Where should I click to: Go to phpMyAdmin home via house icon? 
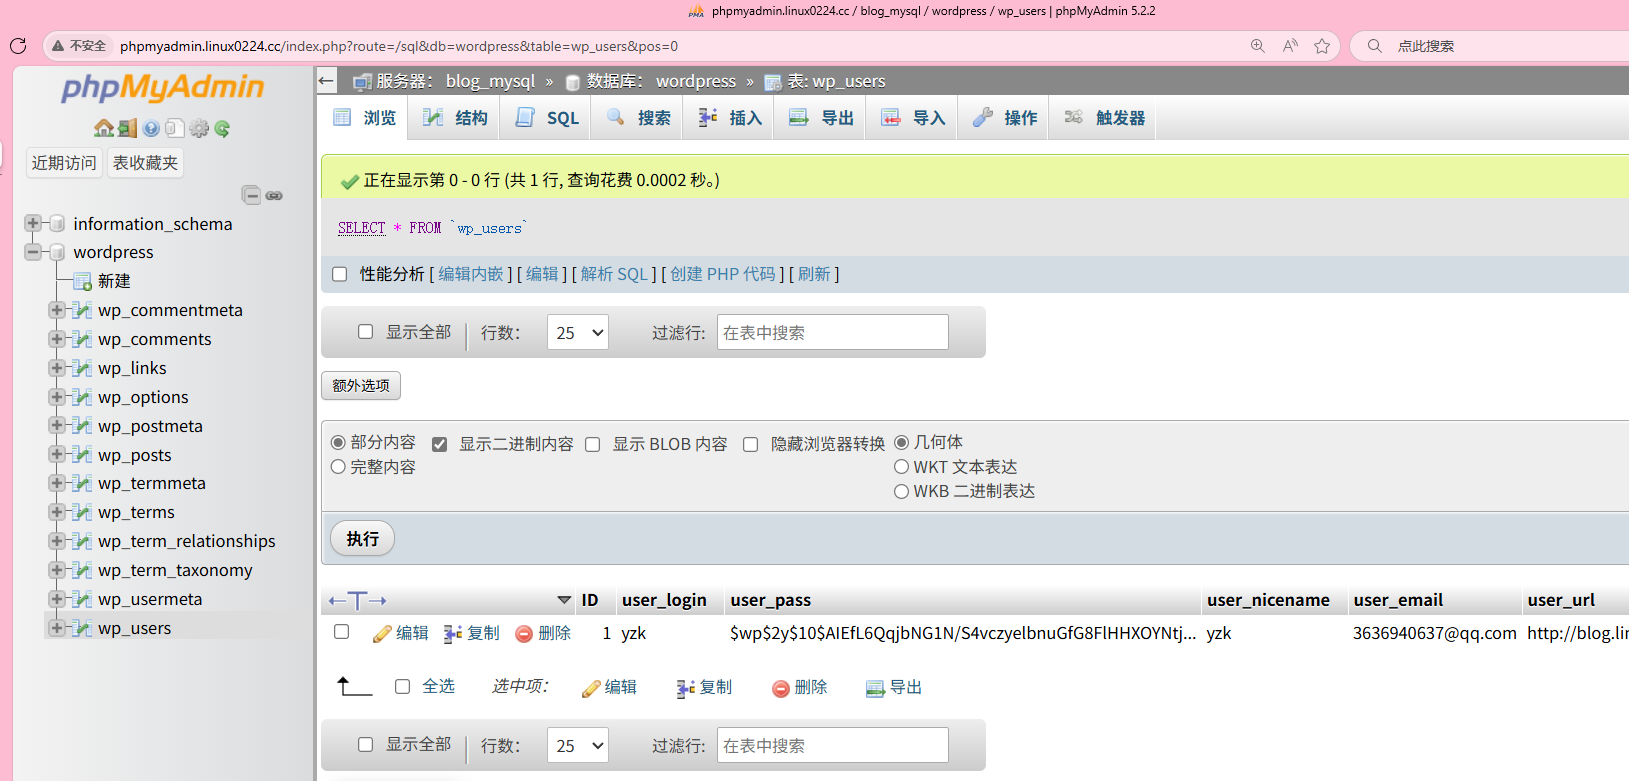tap(103, 128)
